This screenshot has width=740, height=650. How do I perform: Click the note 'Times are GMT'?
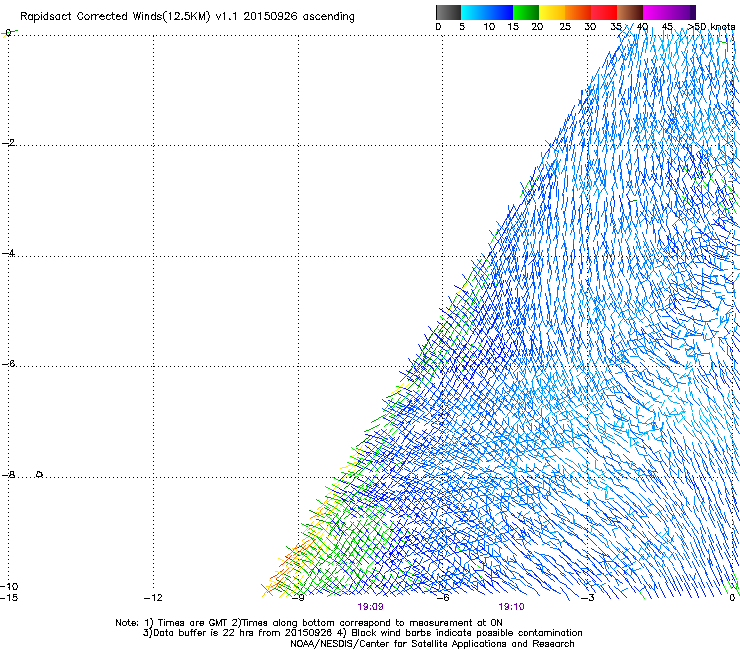point(193,623)
